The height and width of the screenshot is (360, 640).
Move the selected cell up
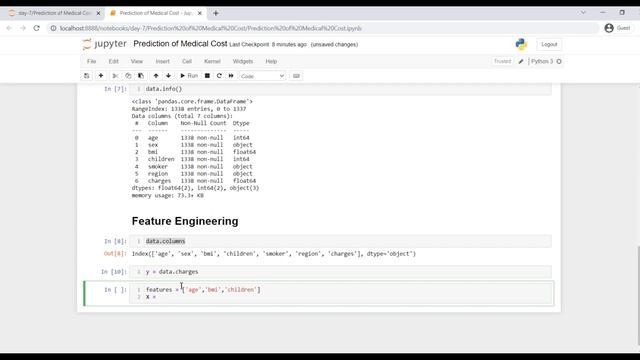[156, 76]
